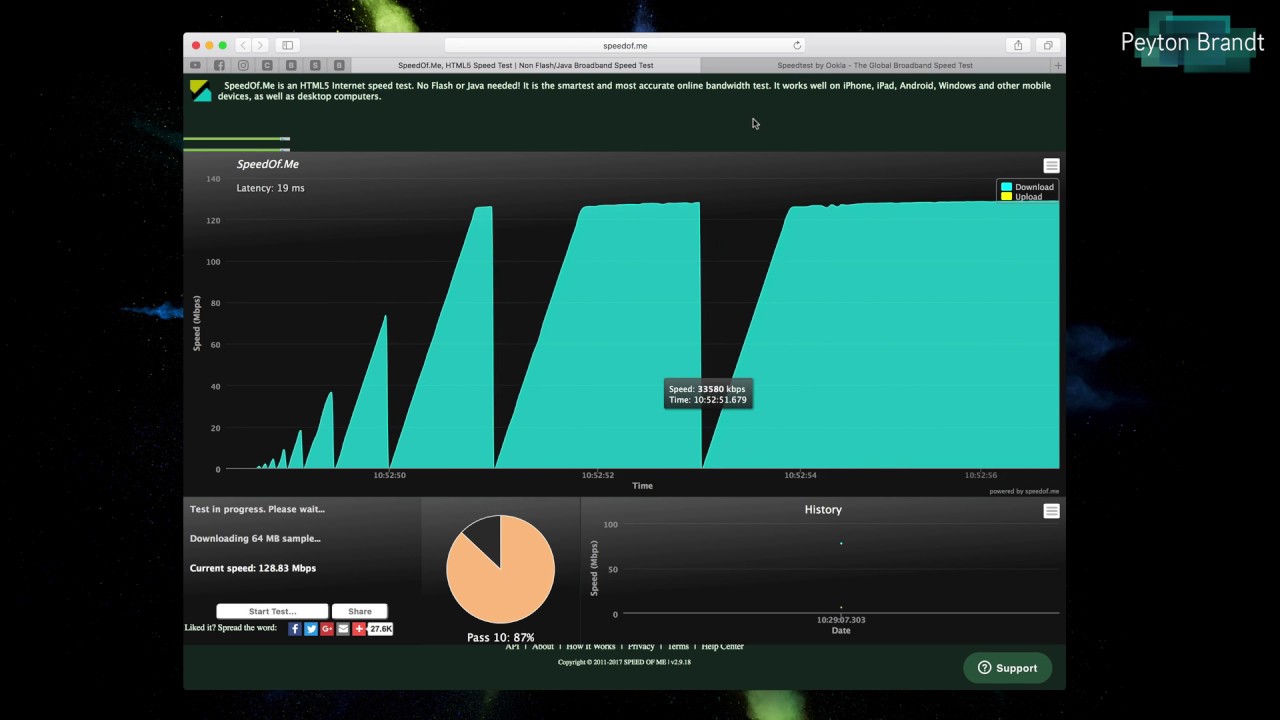Open the YouTube bookmark favicon
This screenshot has height=720, width=1280.
click(196, 65)
